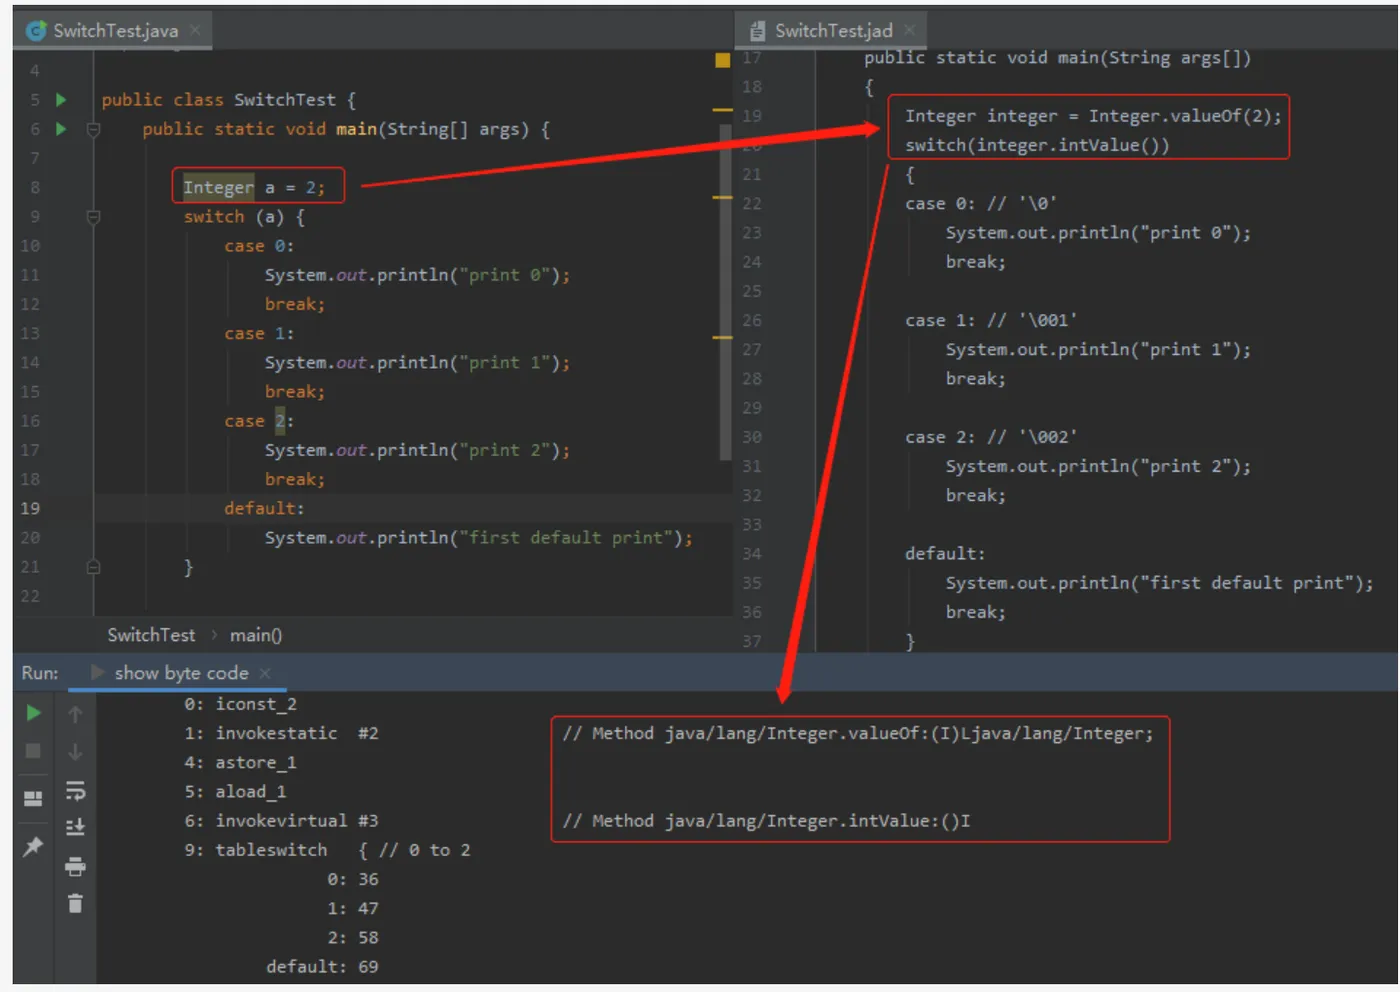Click 'default:' on line 19 of java editor
The image size is (1400, 992).
264,508
